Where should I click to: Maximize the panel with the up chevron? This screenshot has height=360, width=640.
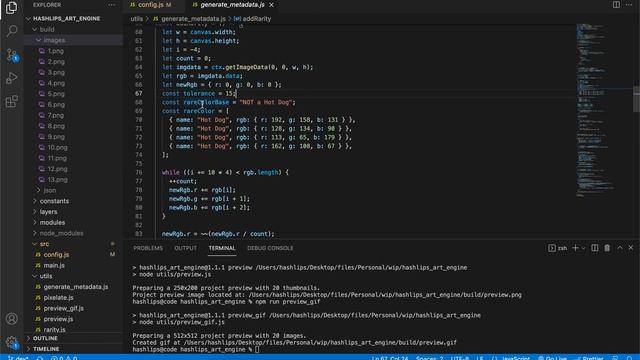tap(620, 248)
